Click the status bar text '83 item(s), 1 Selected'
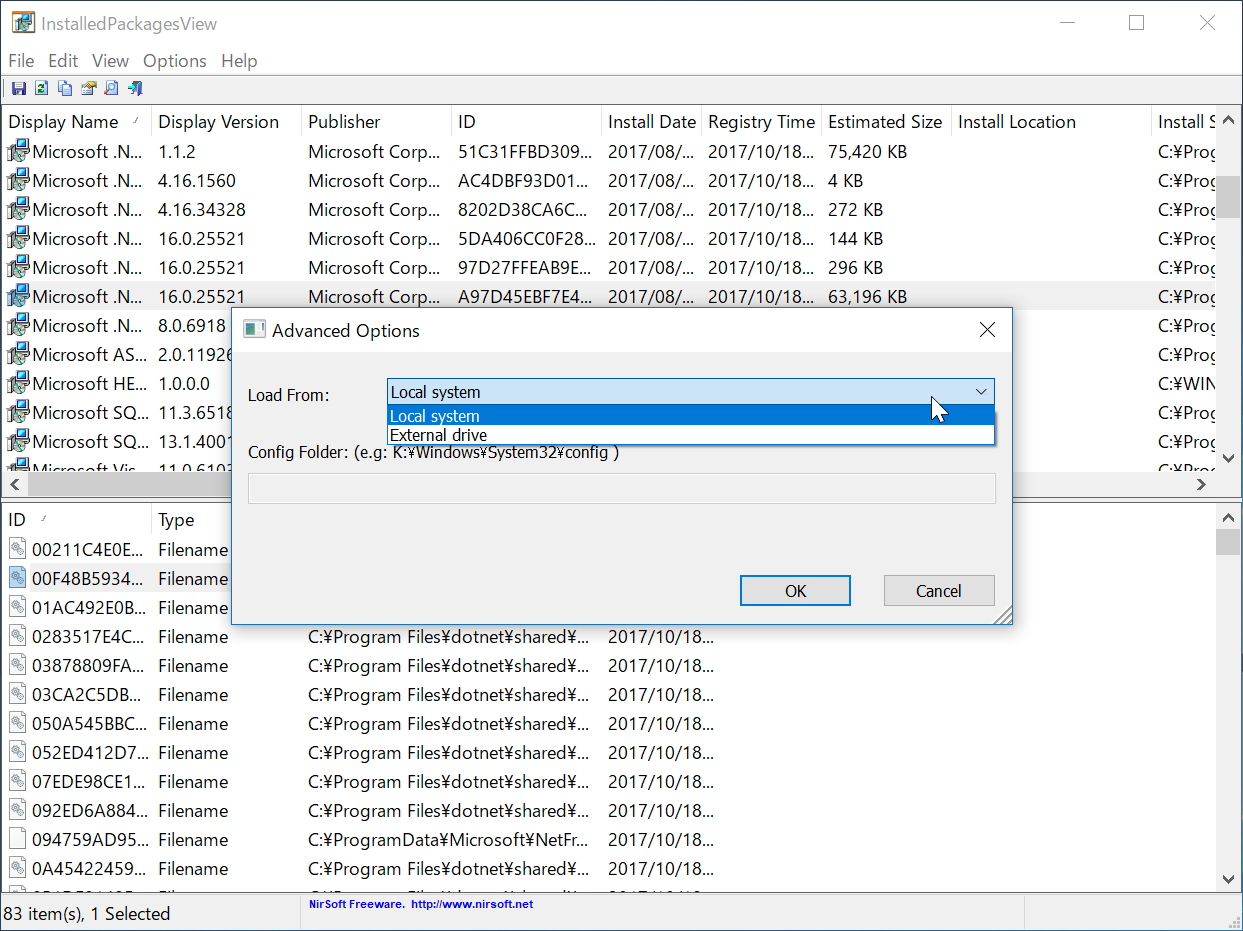 point(87,913)
